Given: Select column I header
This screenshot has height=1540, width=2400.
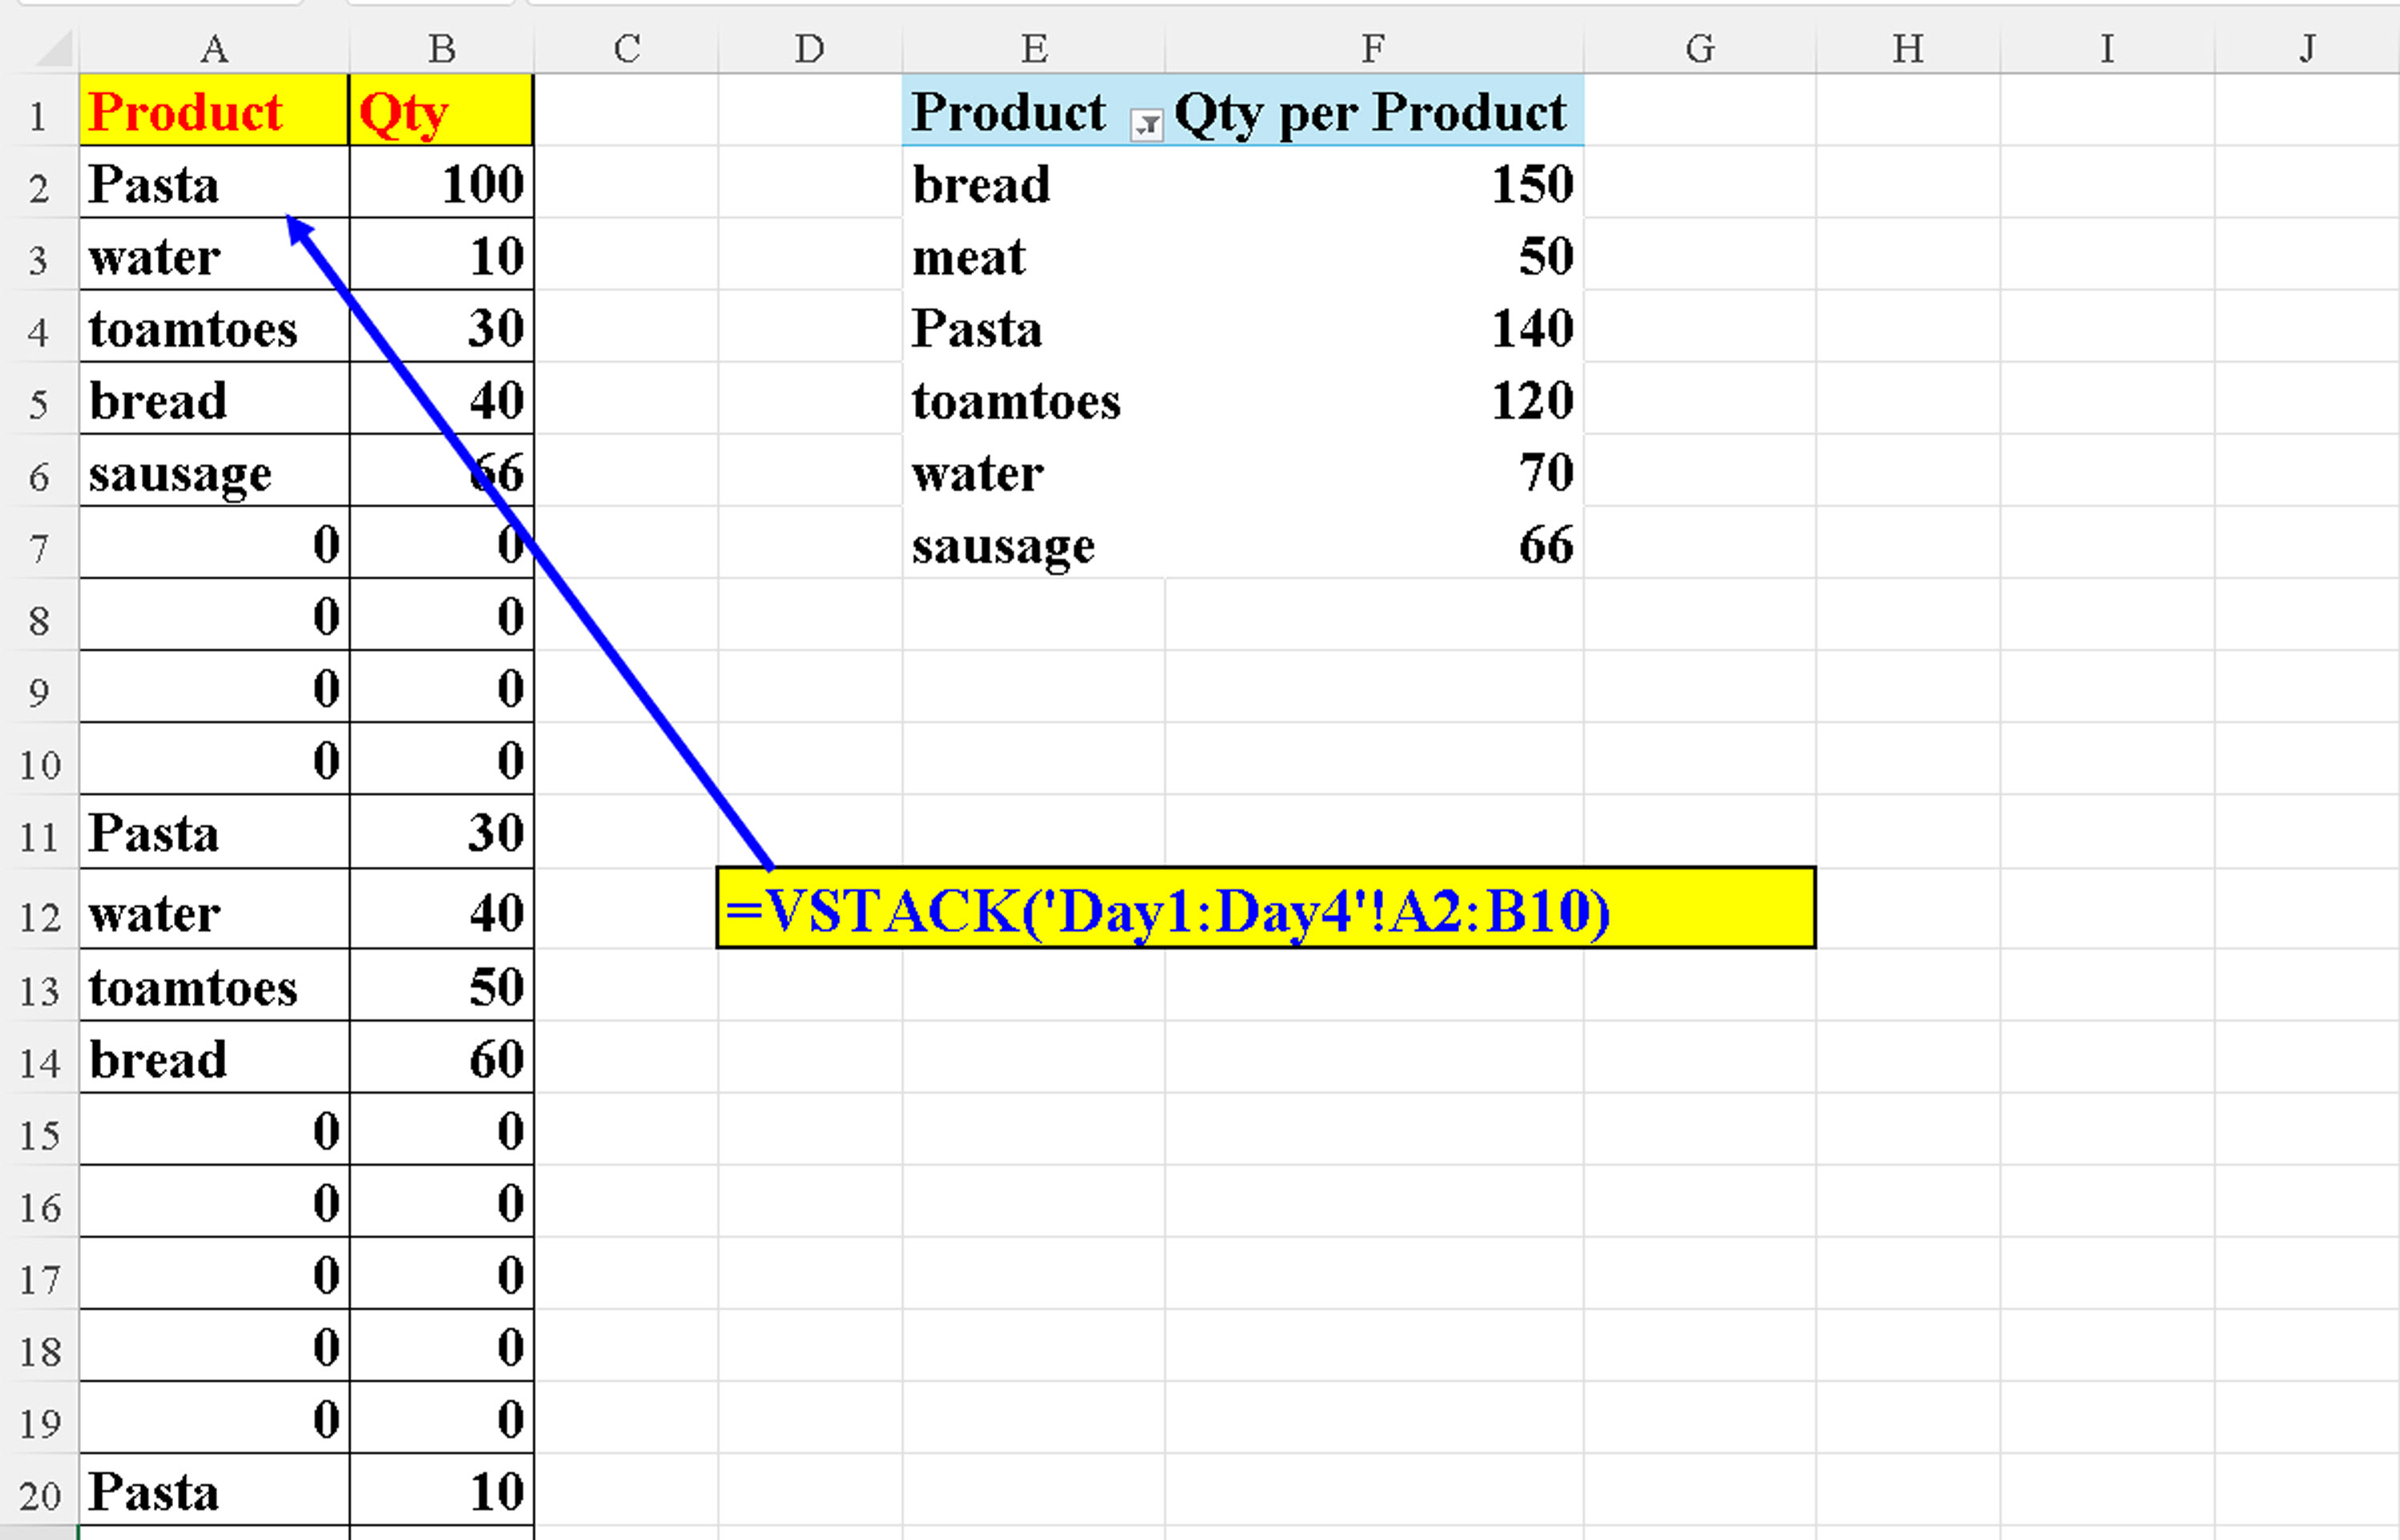Looking at the screenshot, I should tap(2107, 48).
